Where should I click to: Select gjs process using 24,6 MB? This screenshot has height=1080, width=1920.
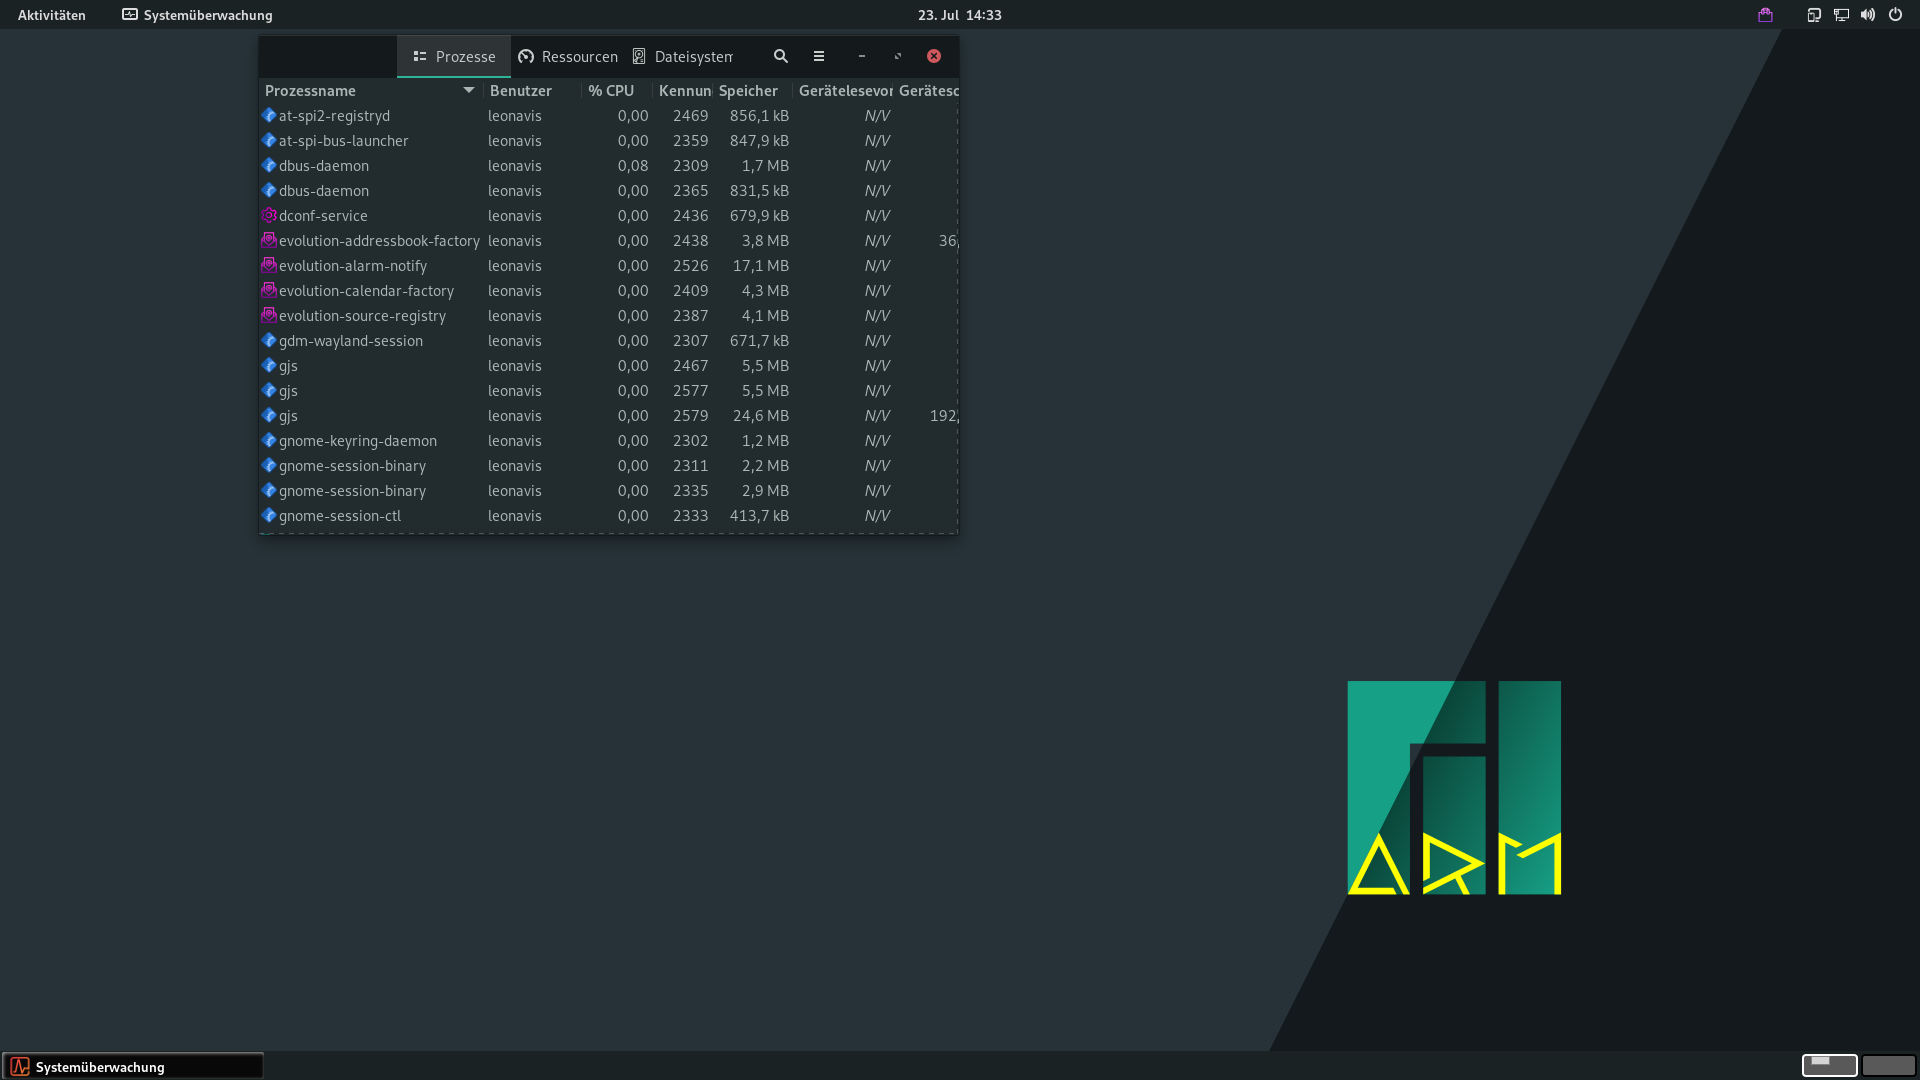coord(609,415)
